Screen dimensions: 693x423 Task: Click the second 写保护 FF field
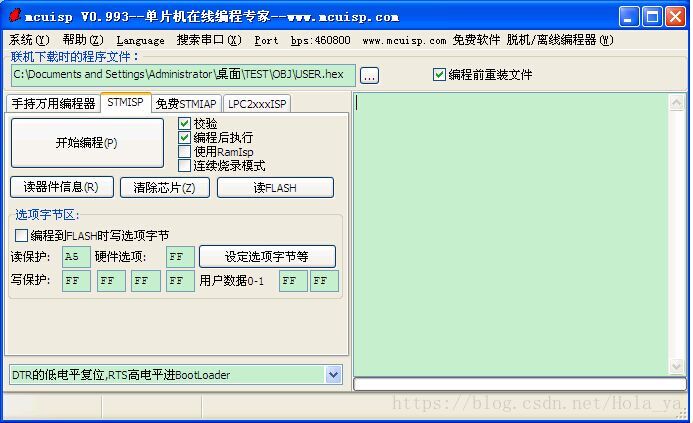click(x=111, y=281)
